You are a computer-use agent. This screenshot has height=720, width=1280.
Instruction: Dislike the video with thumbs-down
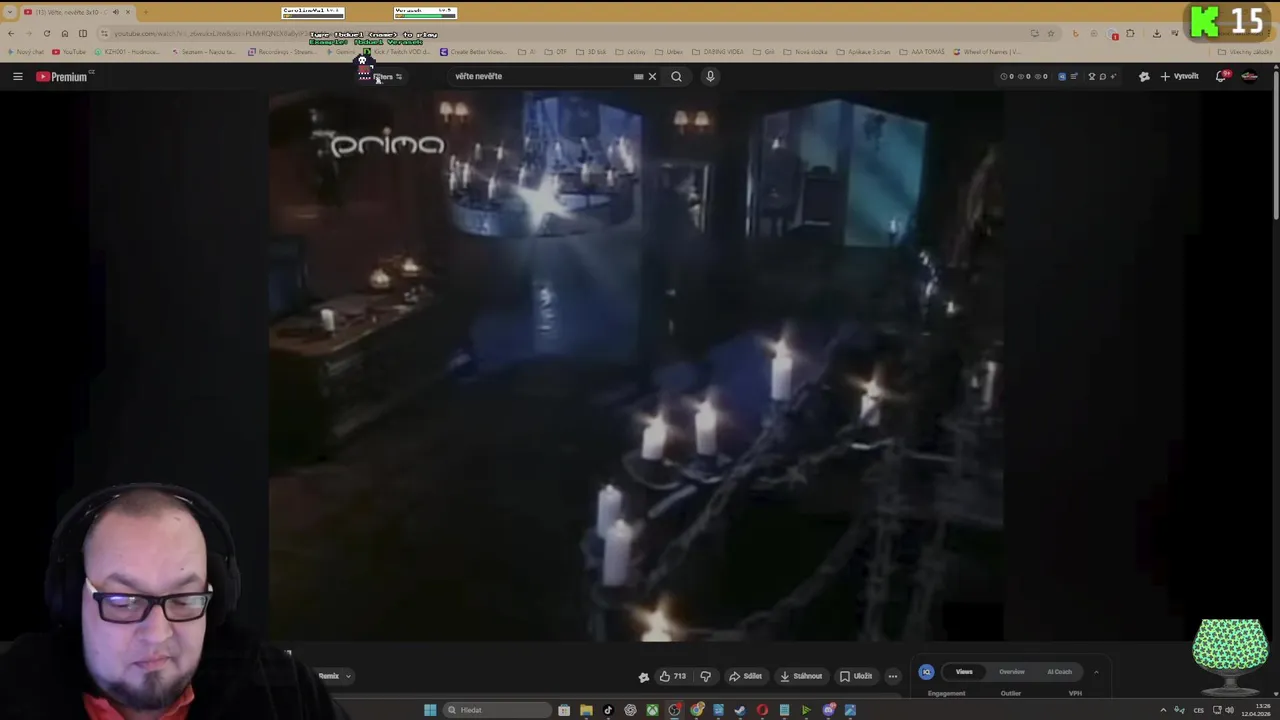point(705,676)
